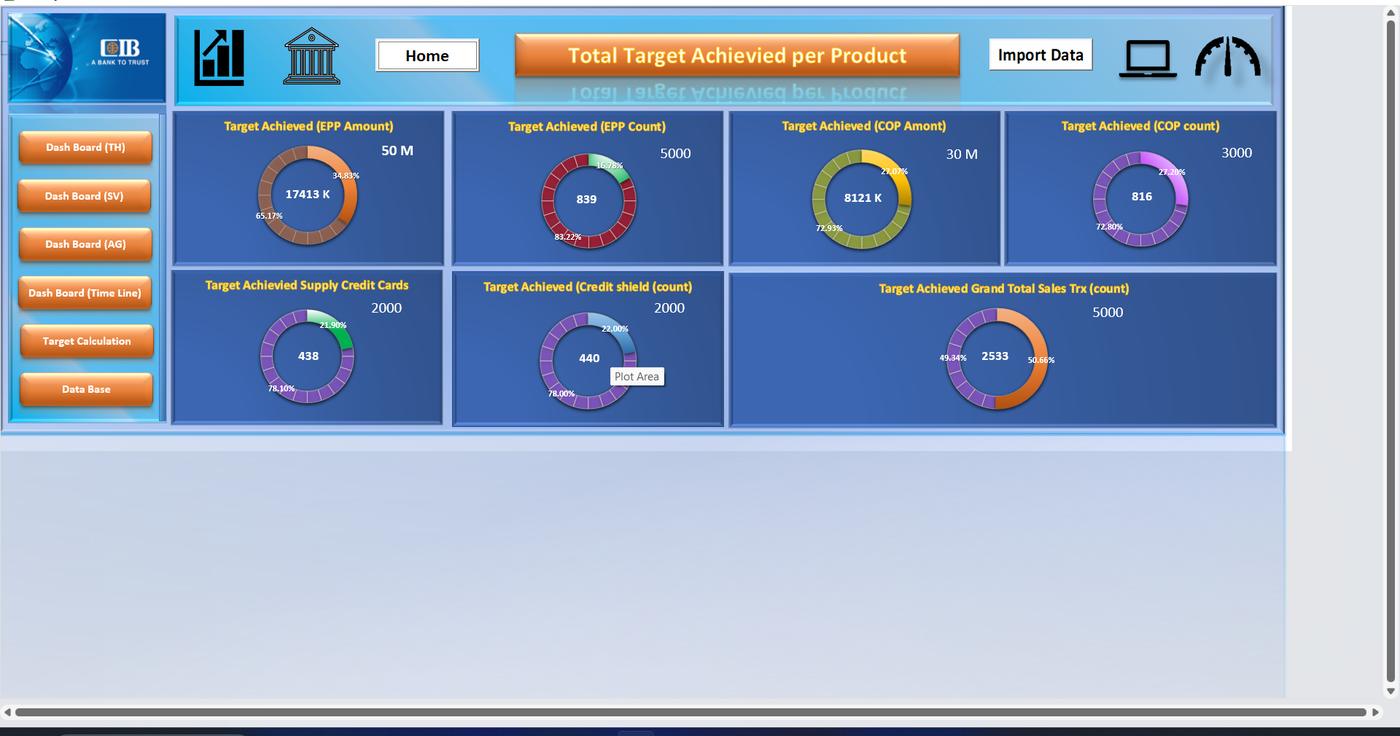Click the 3000 target label

coord(1236,153)
